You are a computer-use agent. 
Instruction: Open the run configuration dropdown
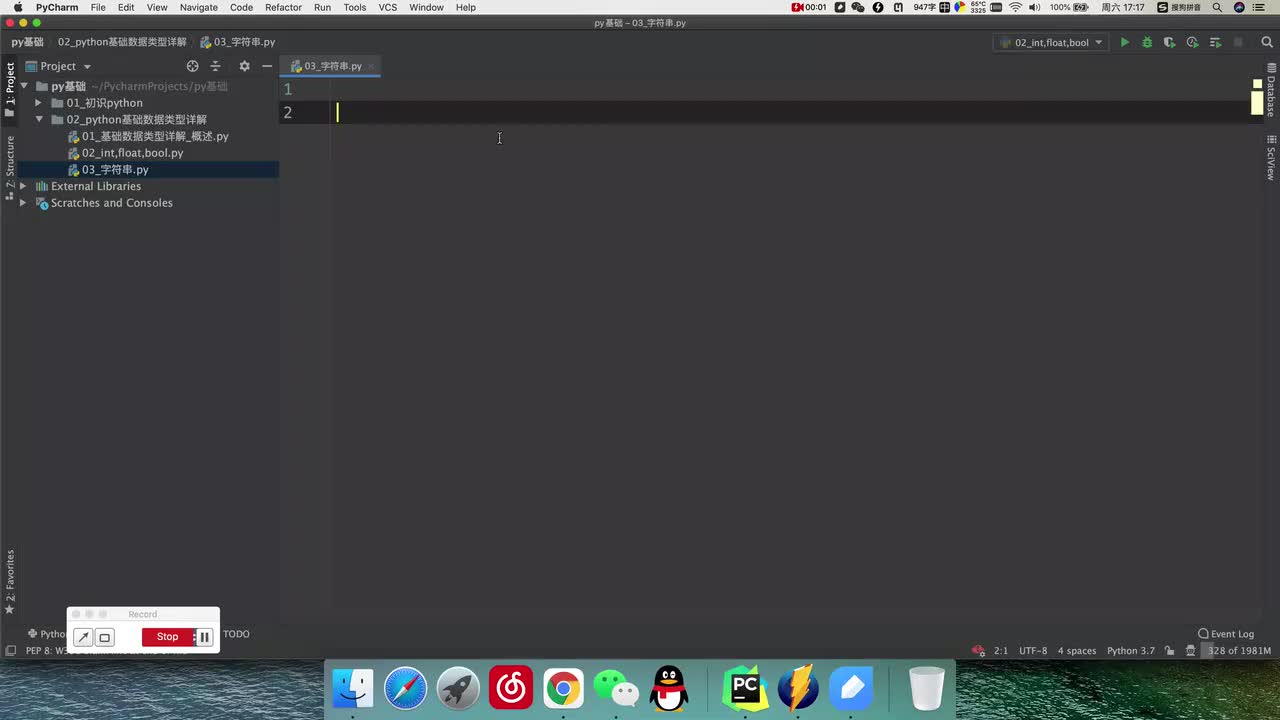[1052, 43]
